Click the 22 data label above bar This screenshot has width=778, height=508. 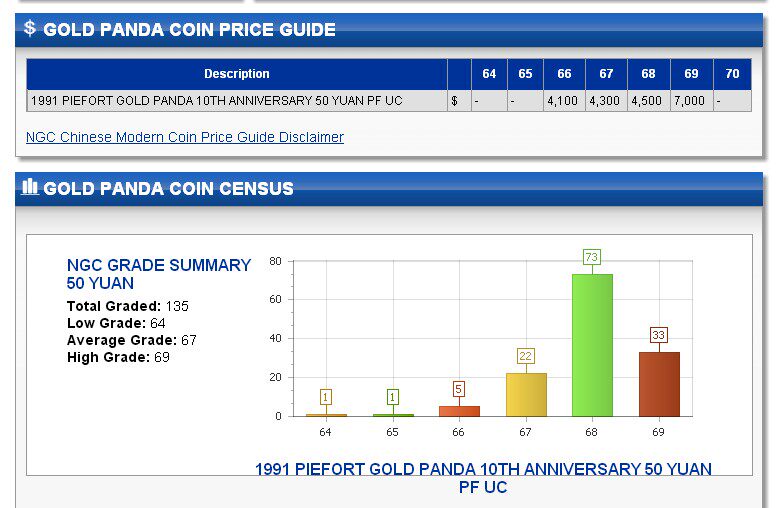coord(526,356)
